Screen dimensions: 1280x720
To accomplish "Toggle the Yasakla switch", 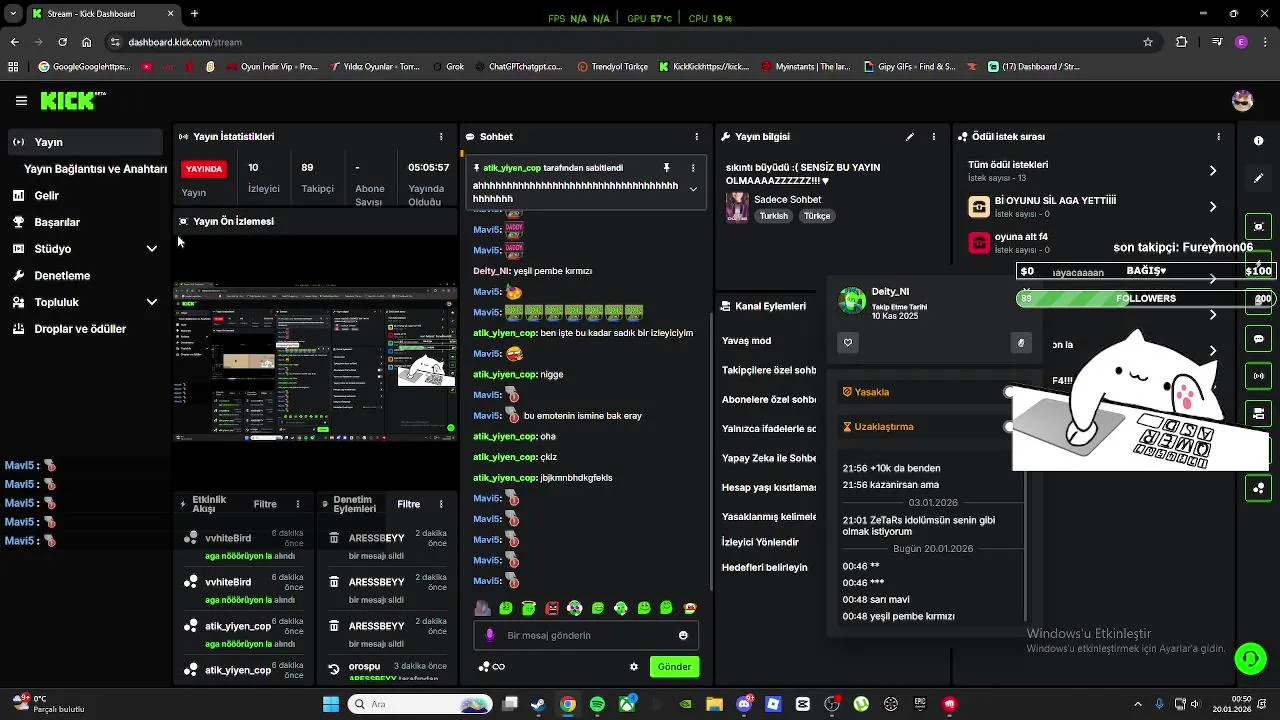I will click(x=1010, y=392).
